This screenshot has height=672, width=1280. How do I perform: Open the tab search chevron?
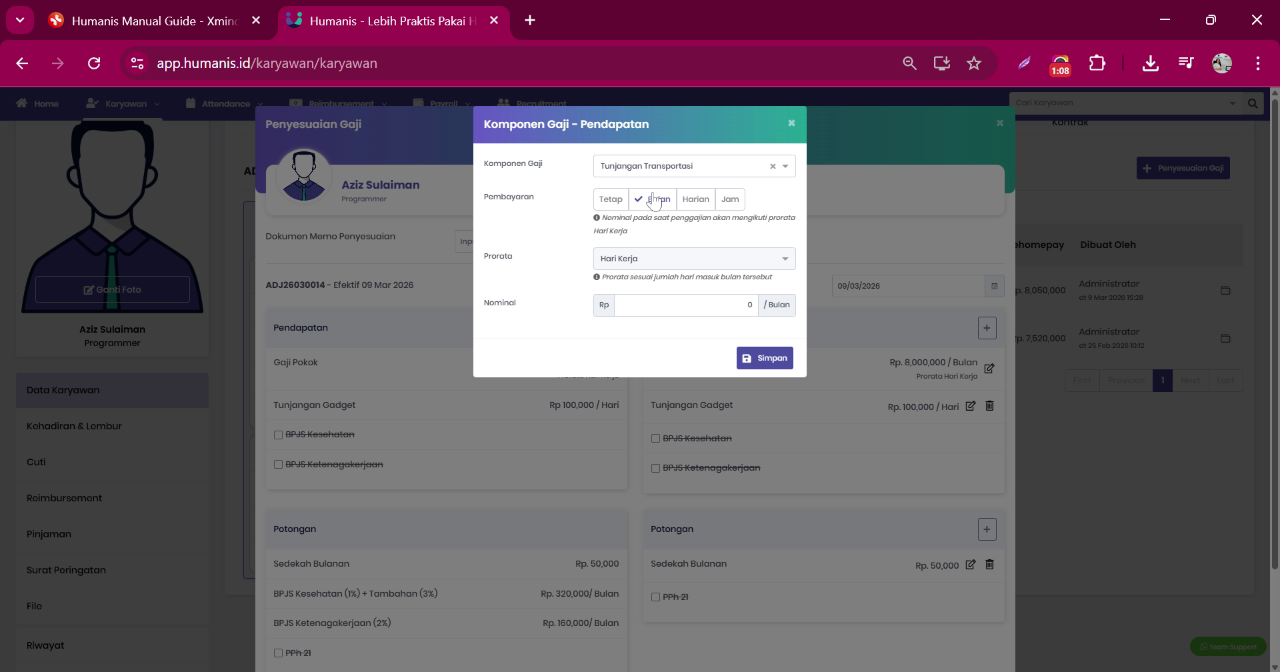pos(19,20)
